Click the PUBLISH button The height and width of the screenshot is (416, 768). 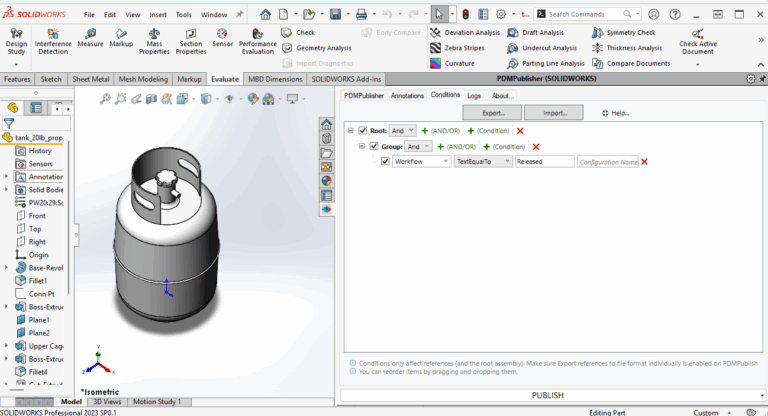pos(548,395)
